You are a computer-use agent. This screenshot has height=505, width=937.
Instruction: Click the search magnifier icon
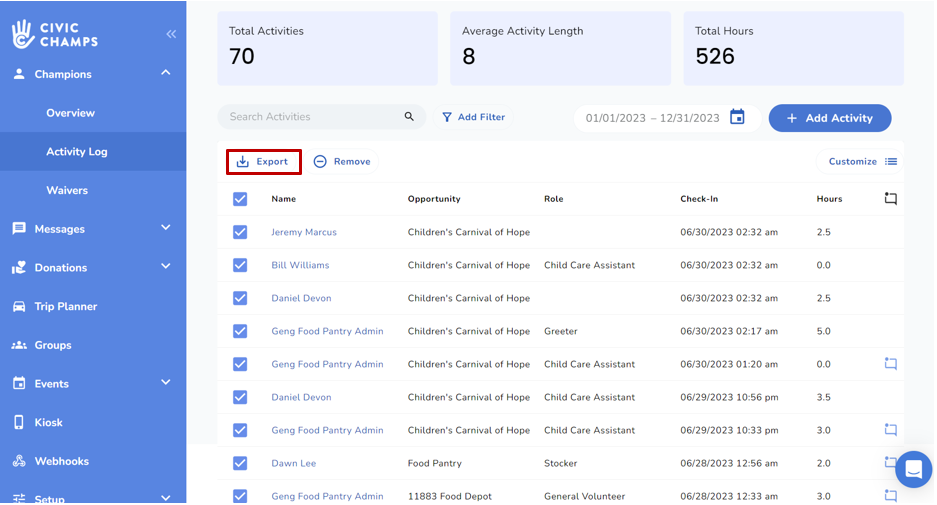409,117
